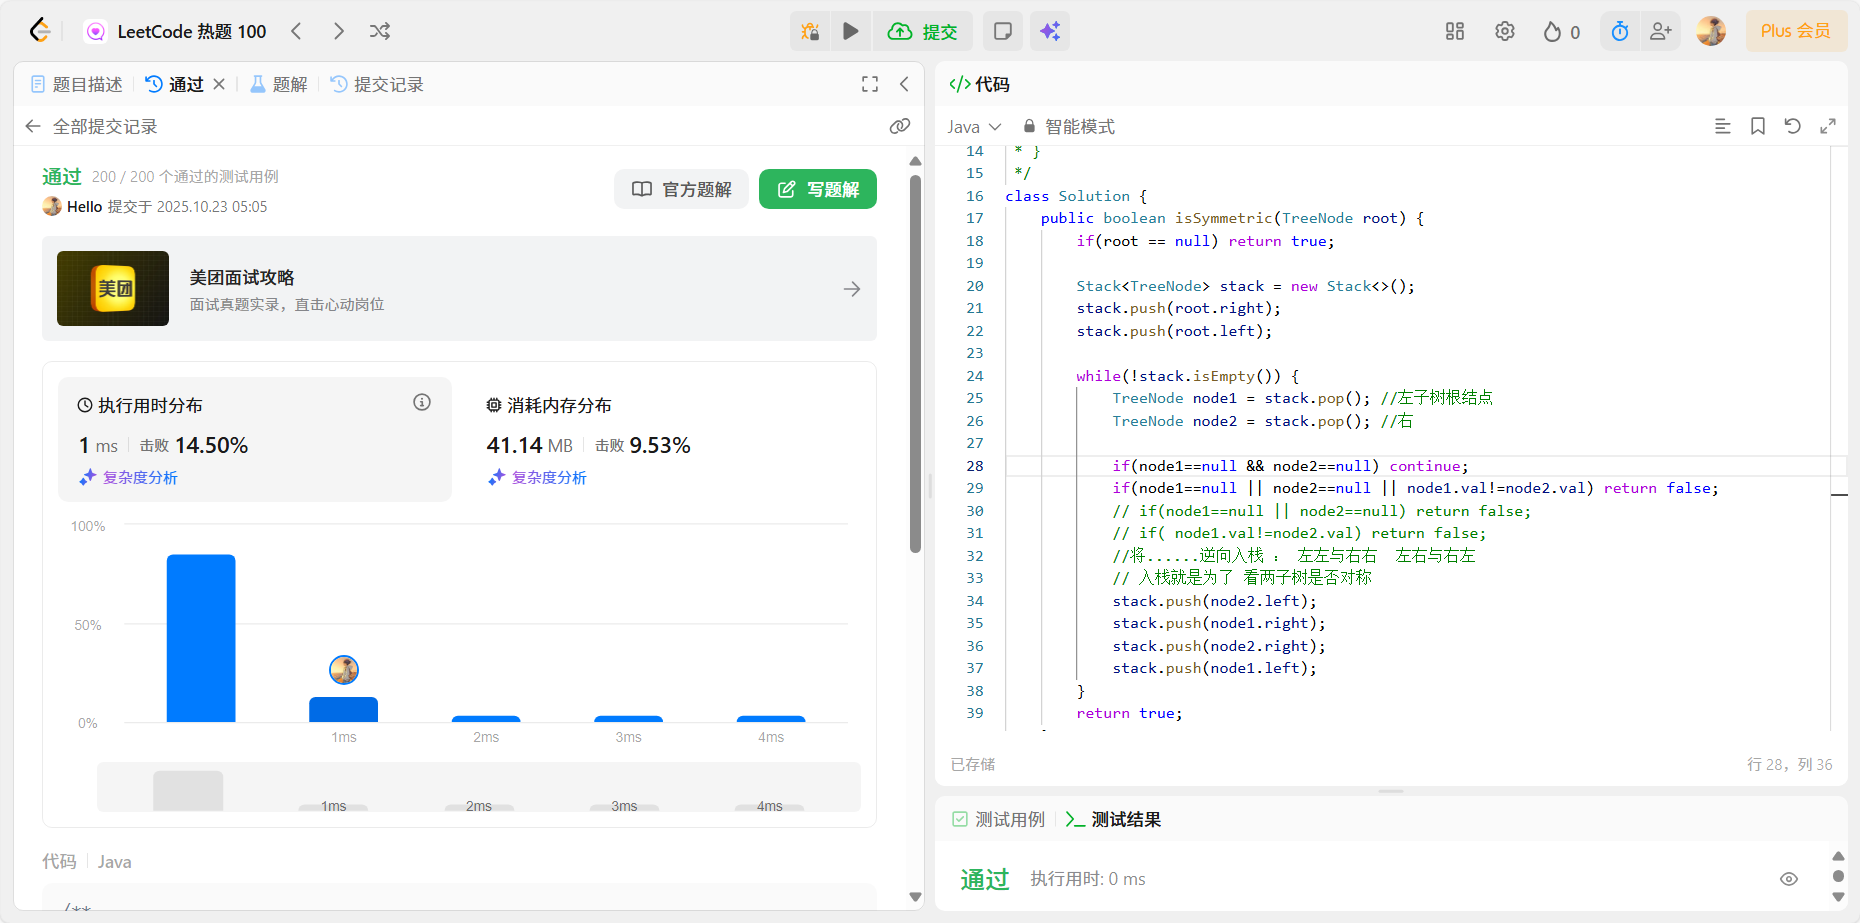Open the user avatar menu
This screenshot has width=1860, height=923.
pos(1711,31)
